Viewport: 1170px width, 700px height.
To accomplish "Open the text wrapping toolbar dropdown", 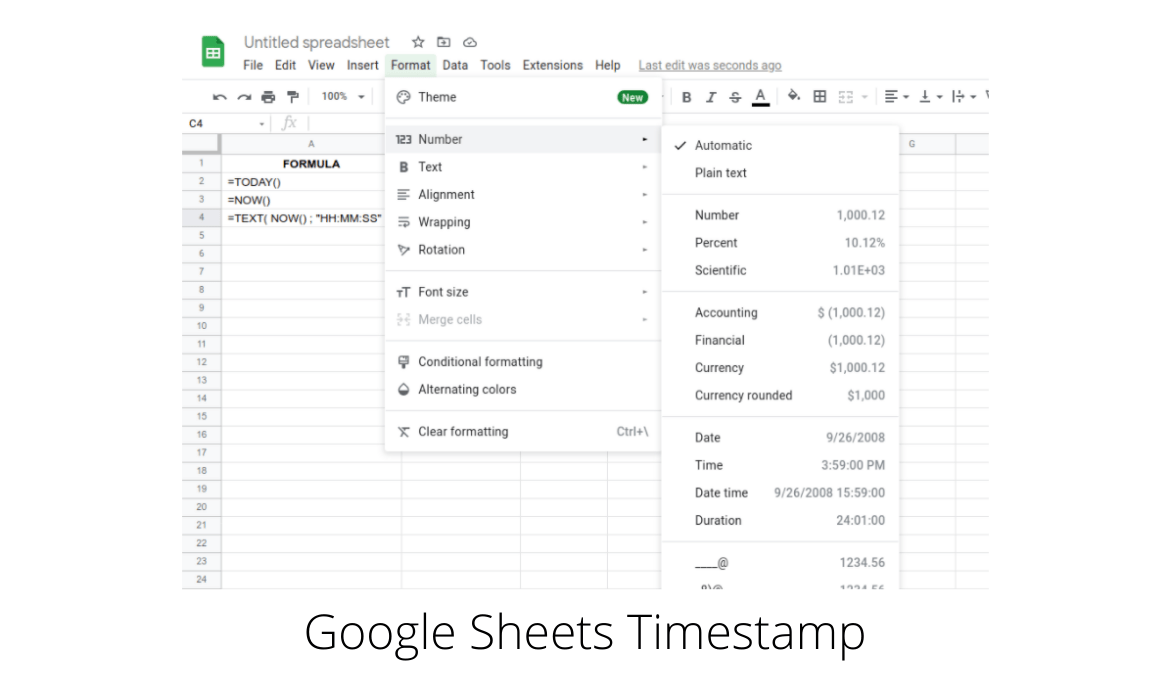I will (x=964, y=96).
